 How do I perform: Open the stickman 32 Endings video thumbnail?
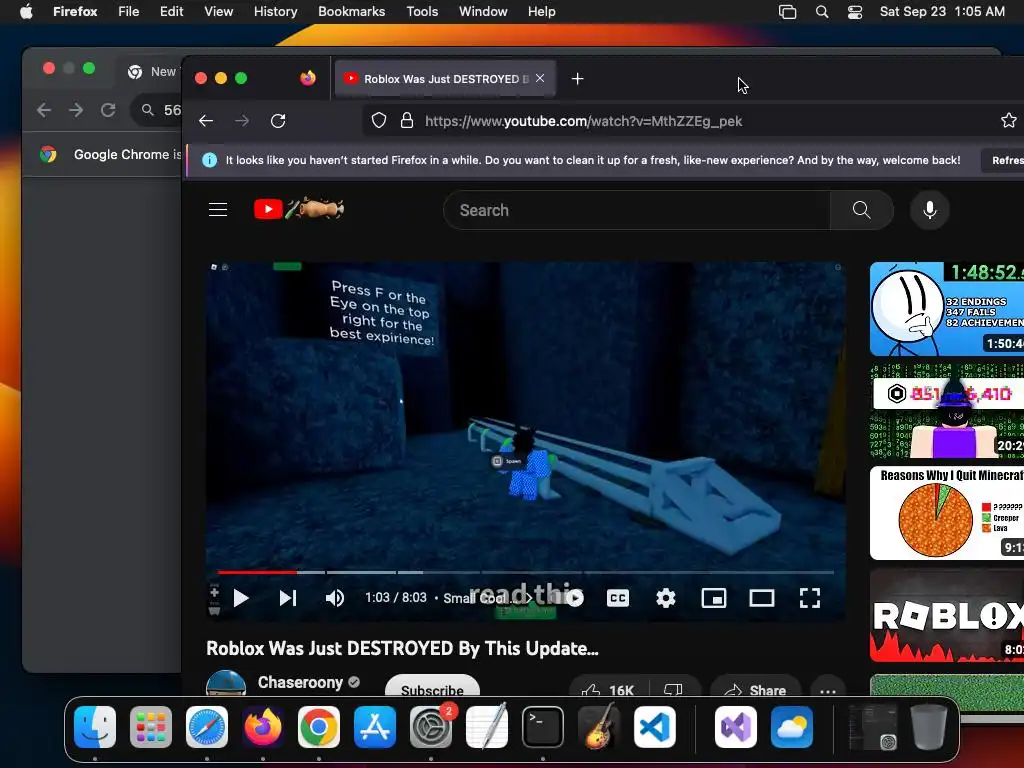click(x=947, y=309)
